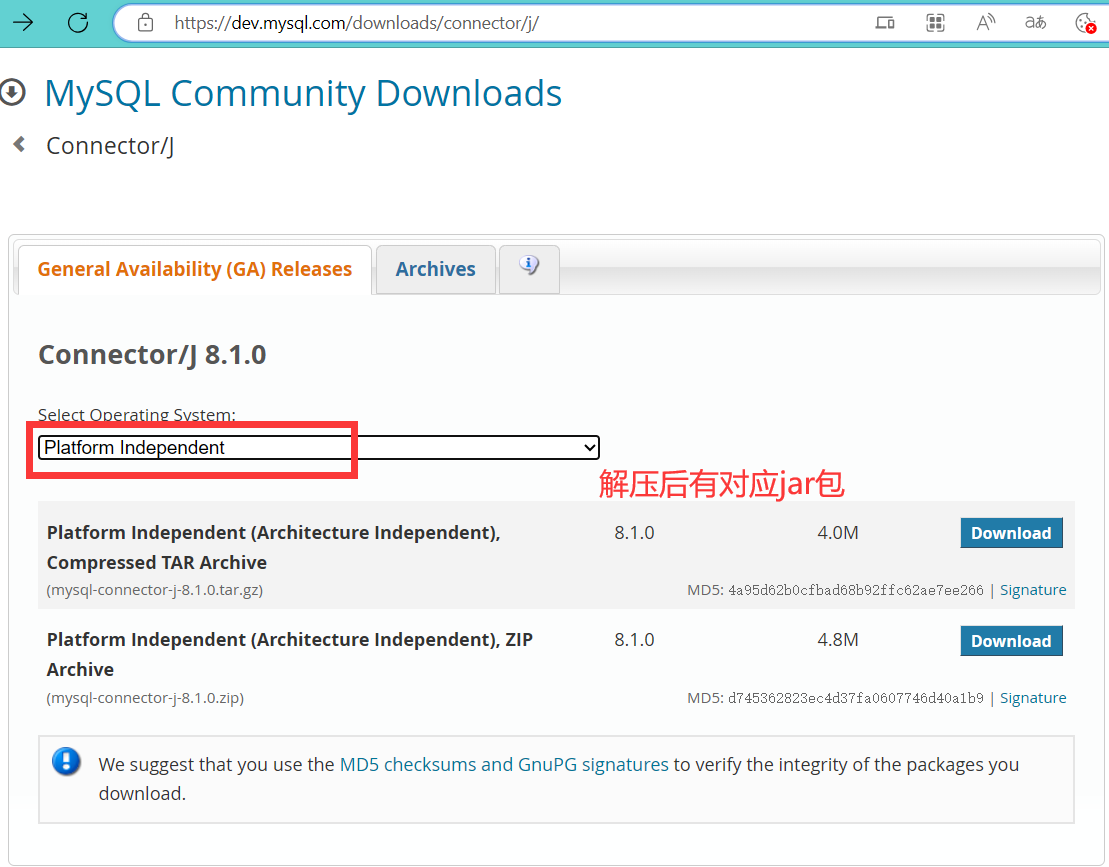Click MD5 hash 4a95d62b0cfbad68b92ffc62ae7ee266
1109x867 pixels.
[x=856, y=590]
